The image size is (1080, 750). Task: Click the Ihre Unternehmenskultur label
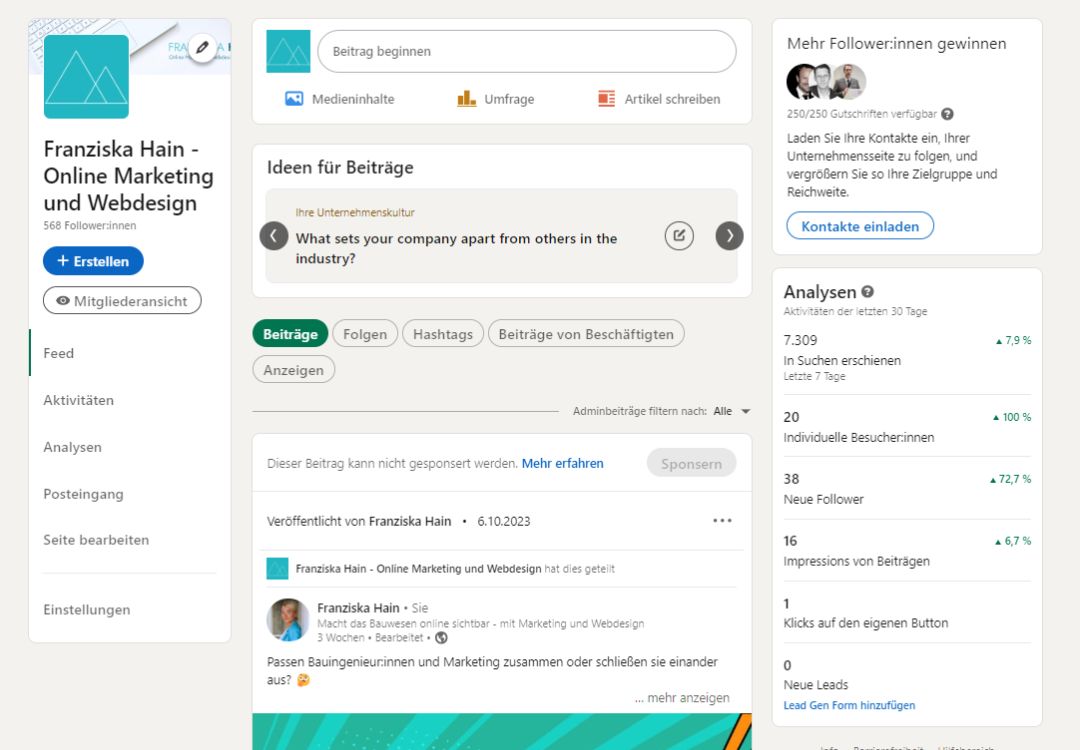pos(355,213)
